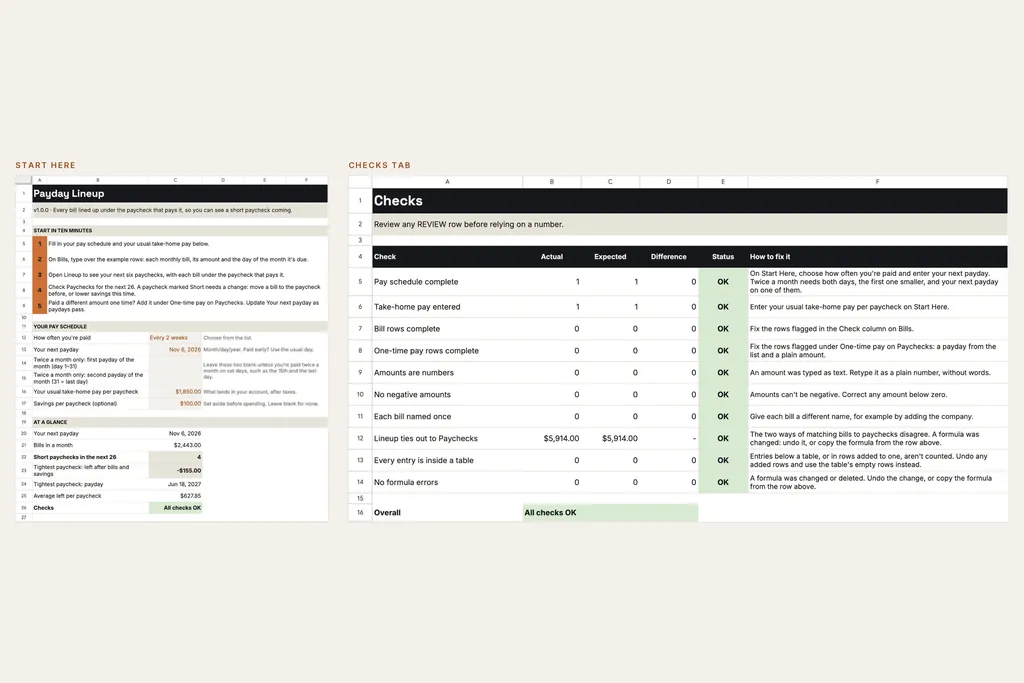Select column C header in Start Here sheet
Viewport: 1024px width, 683px height.
175,180
